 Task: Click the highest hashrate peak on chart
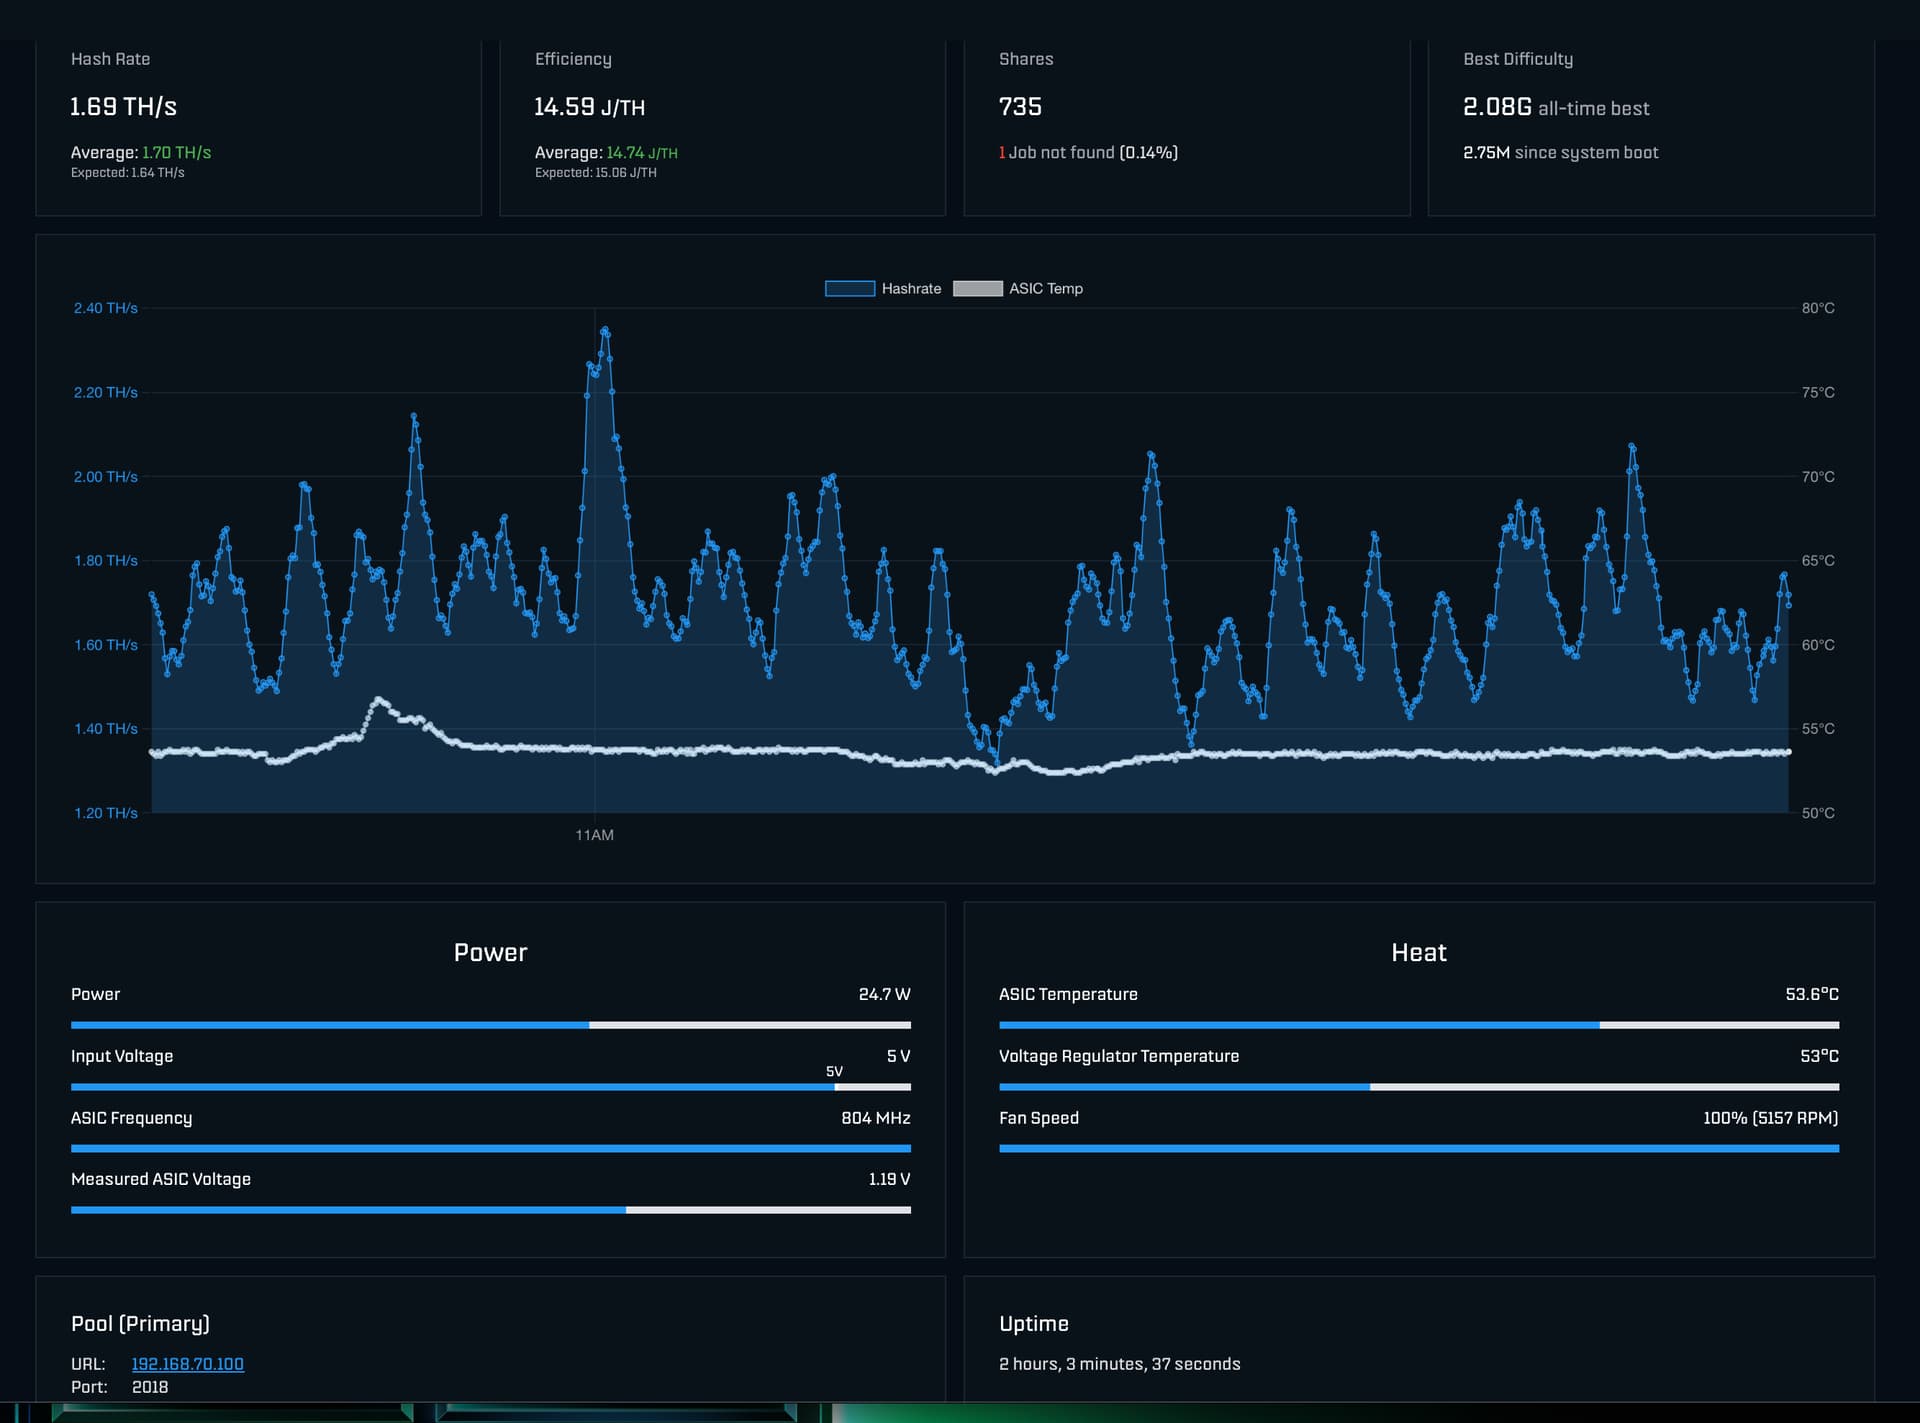click(604, 330)
